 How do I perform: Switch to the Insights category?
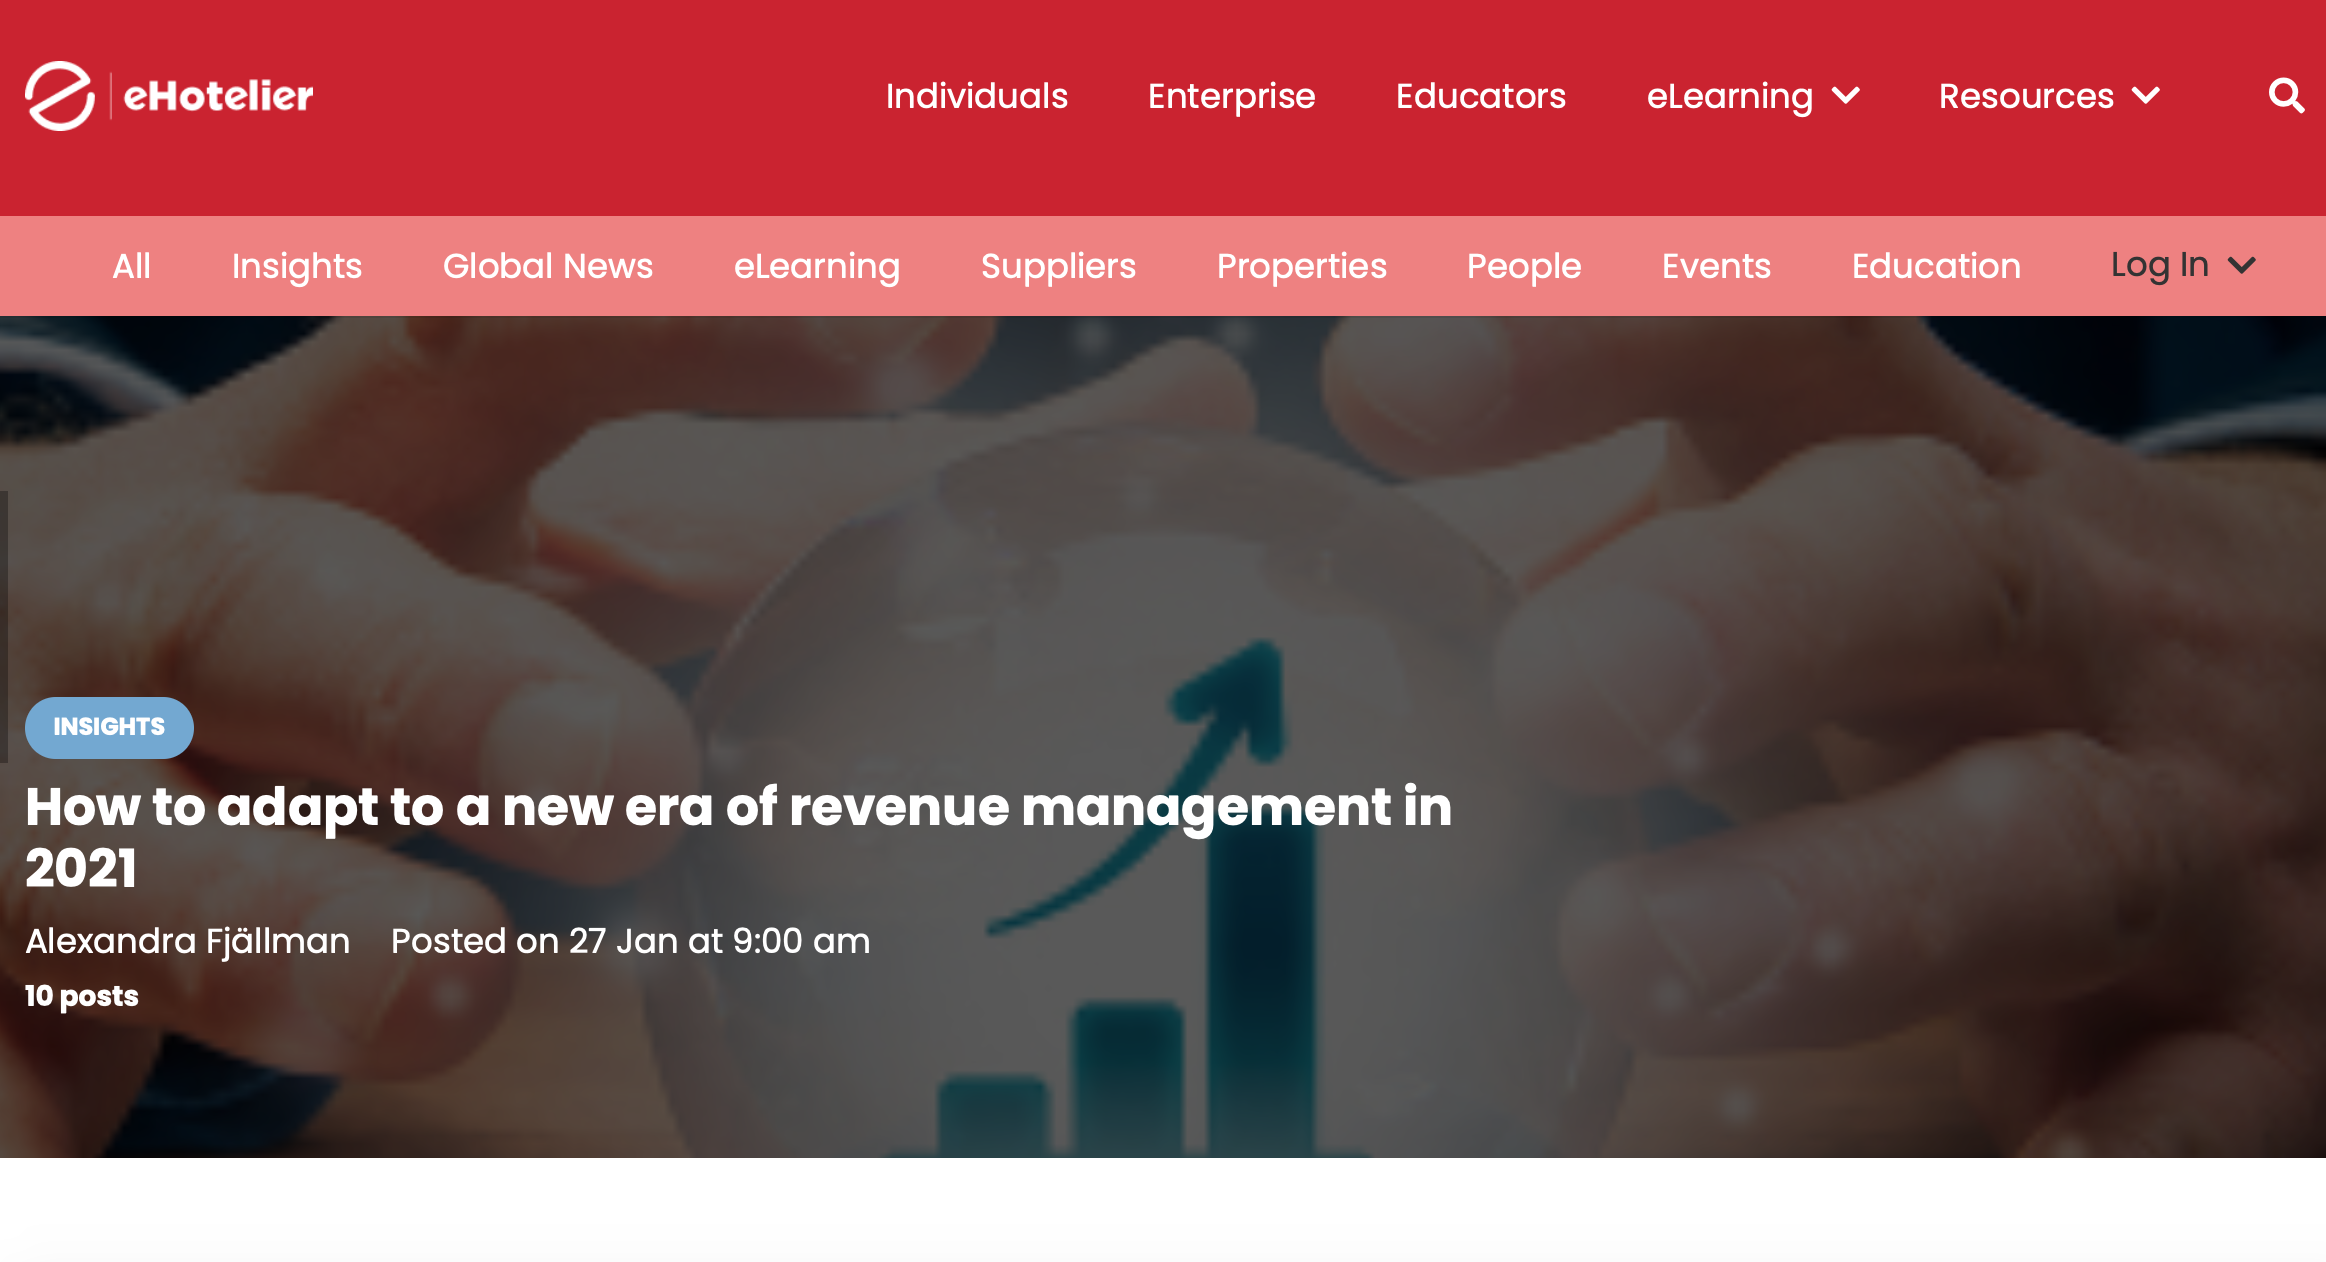tap(297, 266)
